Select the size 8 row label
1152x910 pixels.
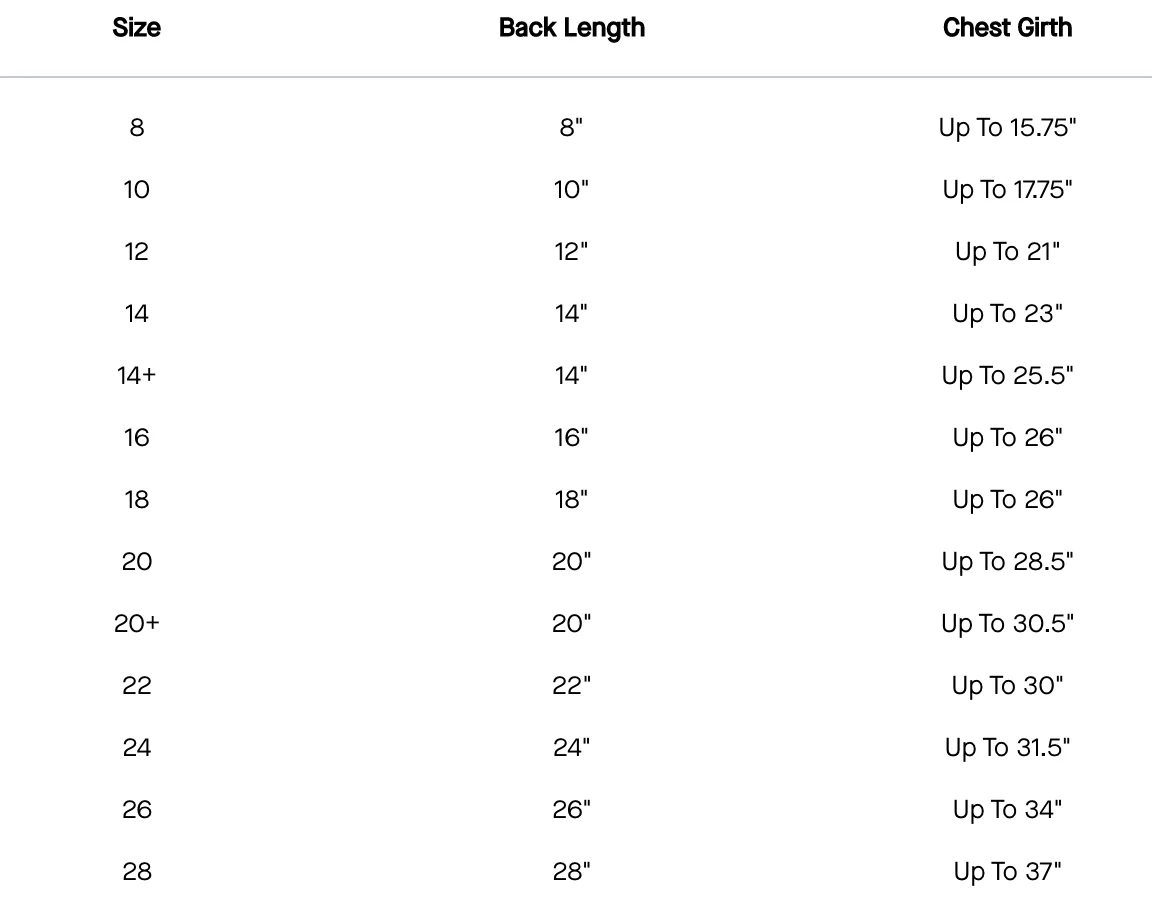pos(137,128)
